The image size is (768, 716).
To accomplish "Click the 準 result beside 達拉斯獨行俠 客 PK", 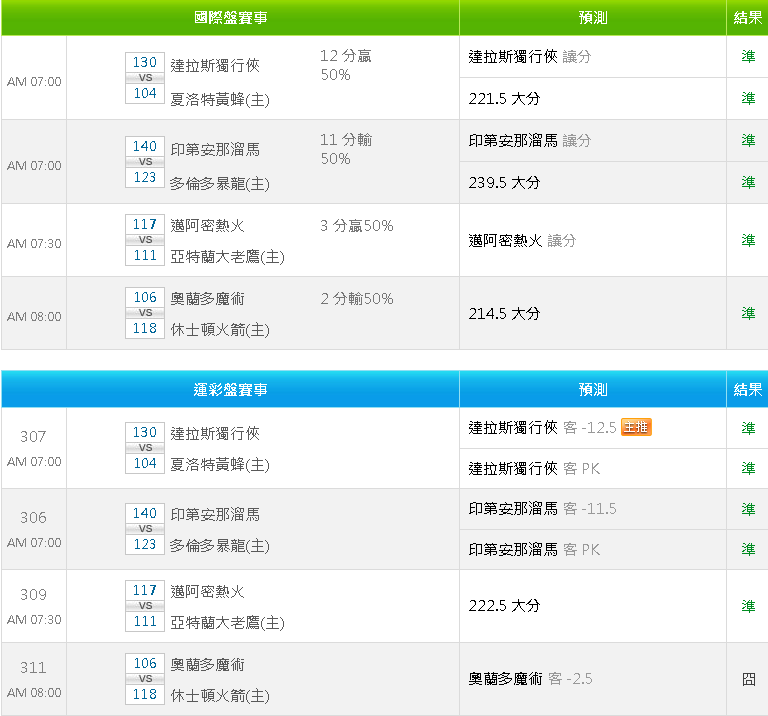I will [x=748, y=469].
